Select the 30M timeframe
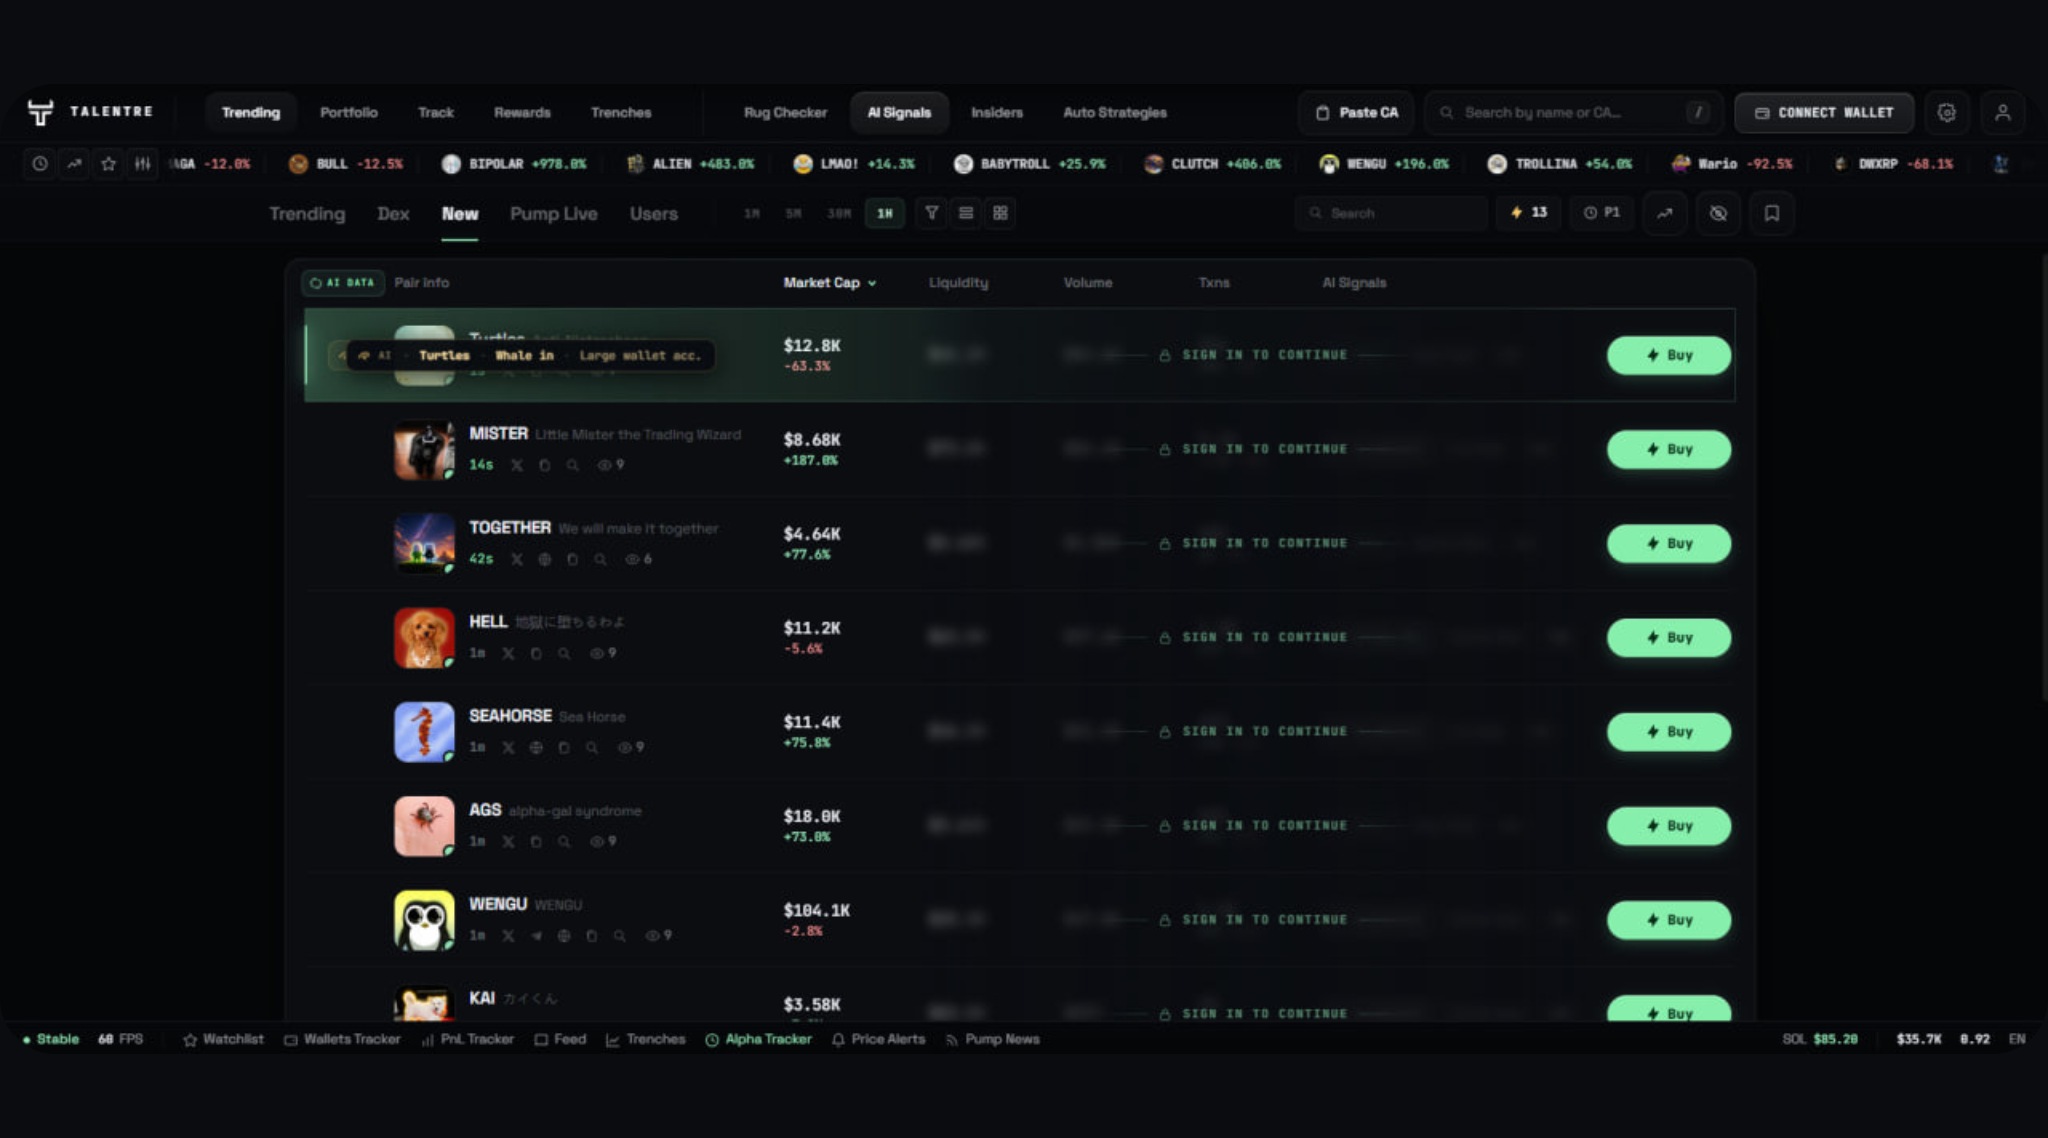Screen dimensions: 2048x1138 [839, 213]
